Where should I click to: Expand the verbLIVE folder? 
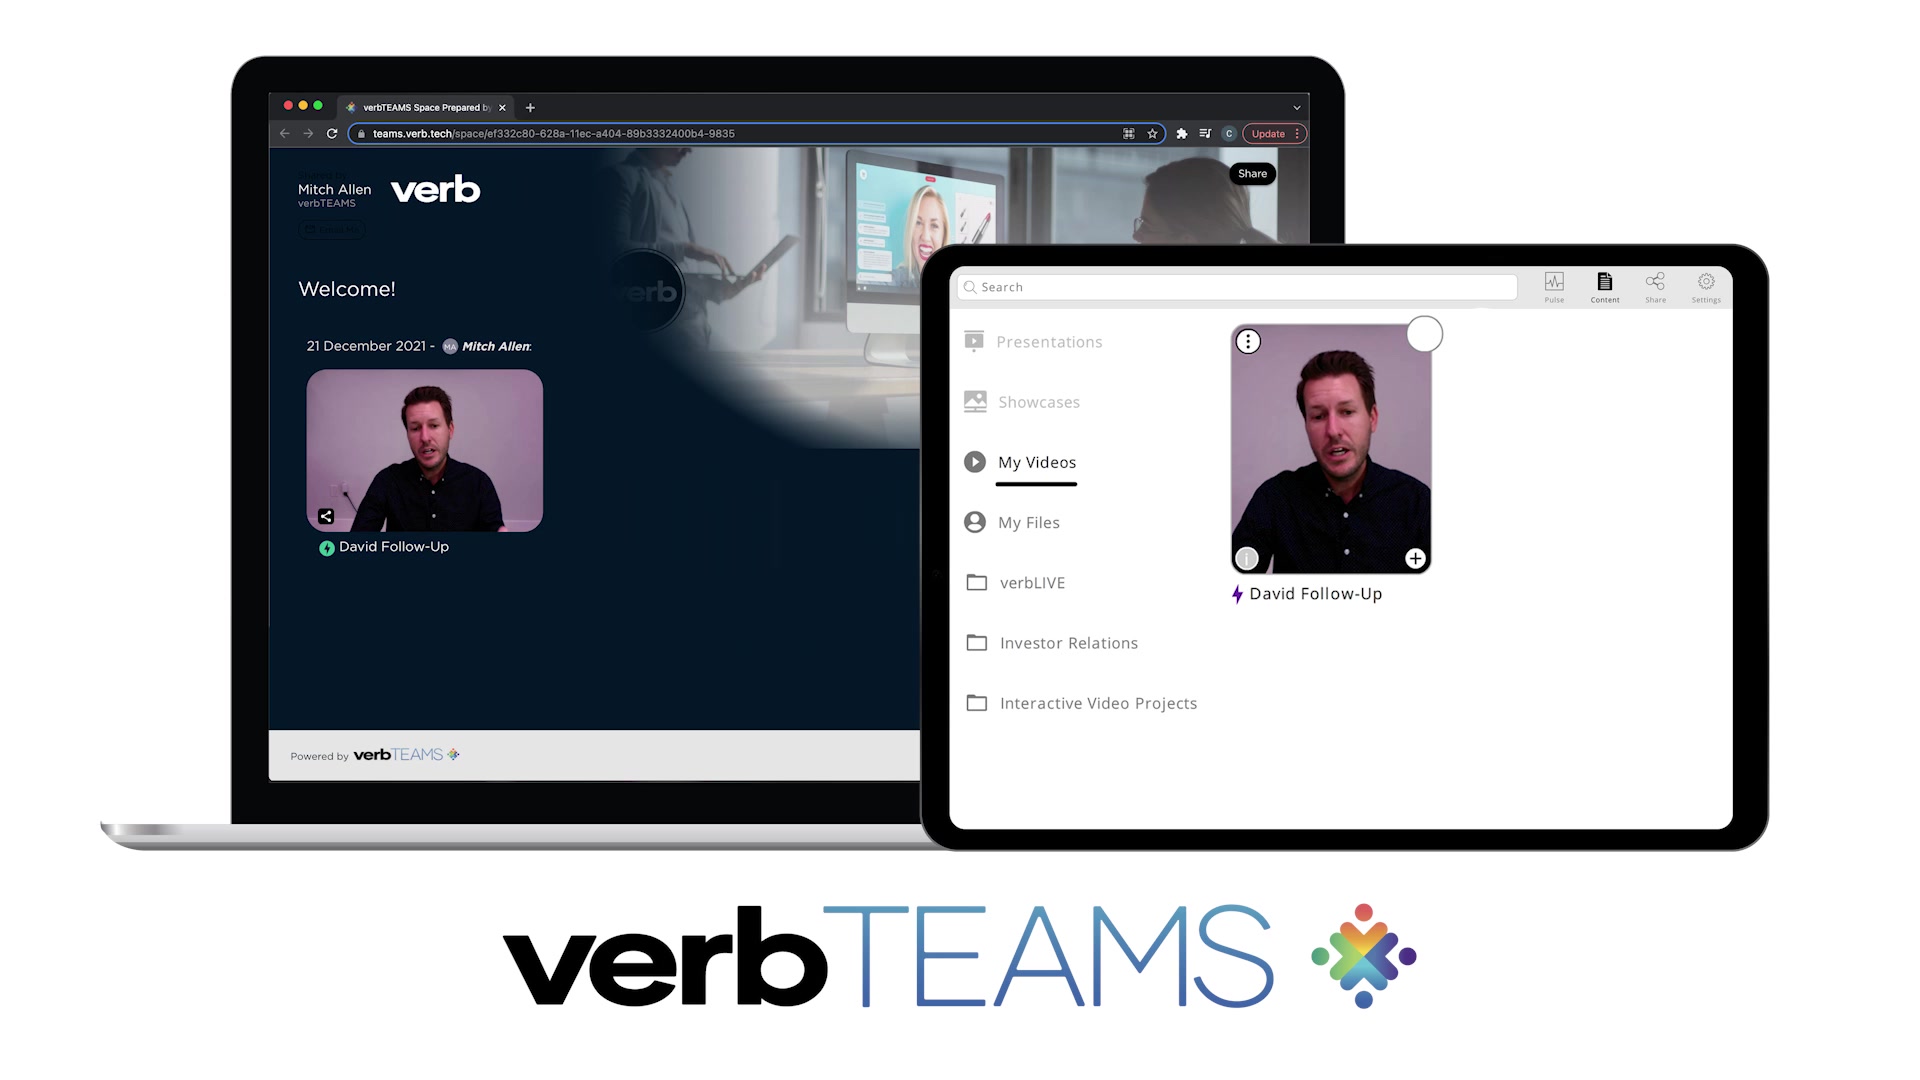click(x=1031, y=583)
